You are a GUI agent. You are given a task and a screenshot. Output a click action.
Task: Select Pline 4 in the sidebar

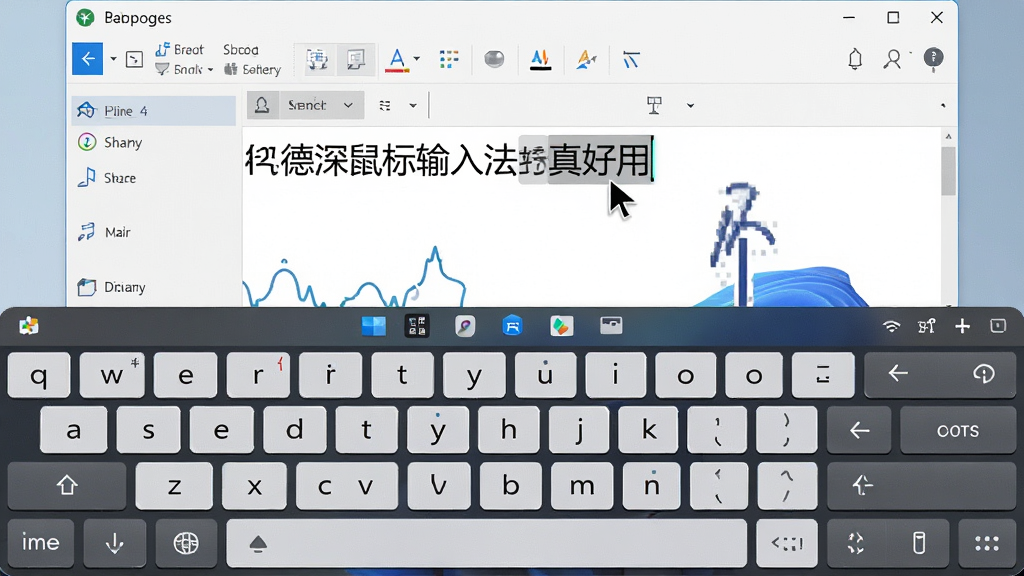pyautogui.click(x=153, y=111)
